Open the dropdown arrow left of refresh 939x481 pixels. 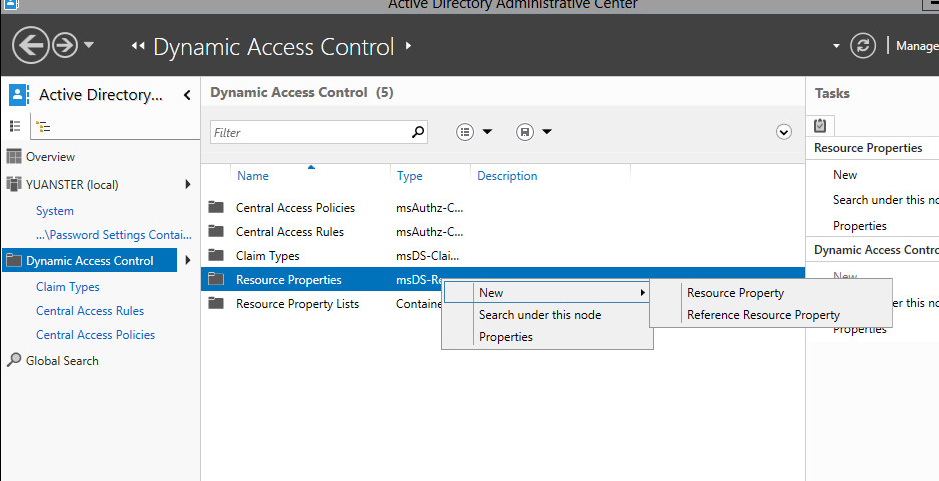tap(836, 46)
